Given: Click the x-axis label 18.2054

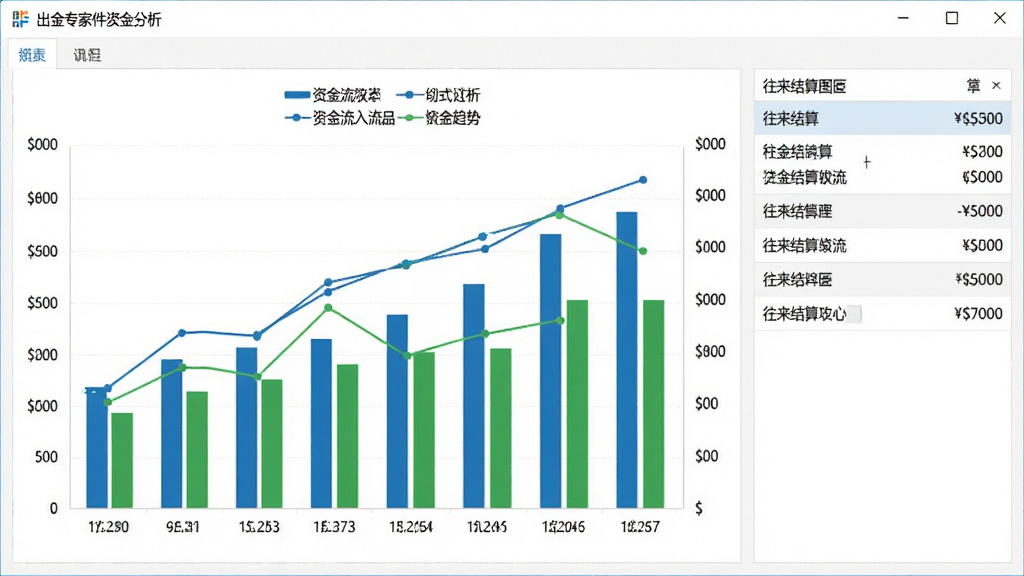Looking at the screenshot, I should [411, 527].
